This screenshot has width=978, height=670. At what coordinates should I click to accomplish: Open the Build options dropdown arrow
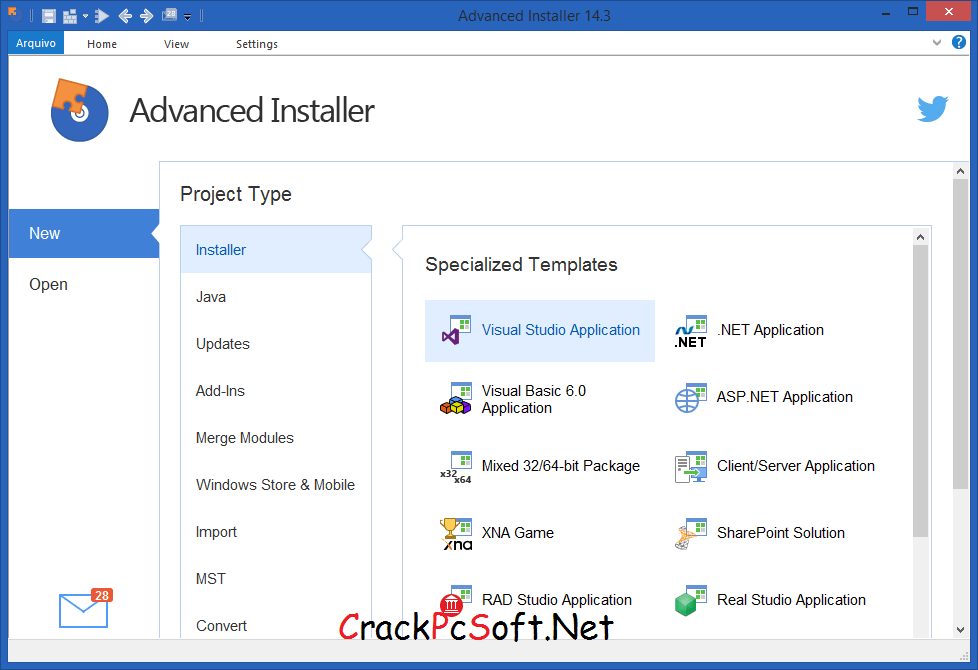(x=85, y=16)
